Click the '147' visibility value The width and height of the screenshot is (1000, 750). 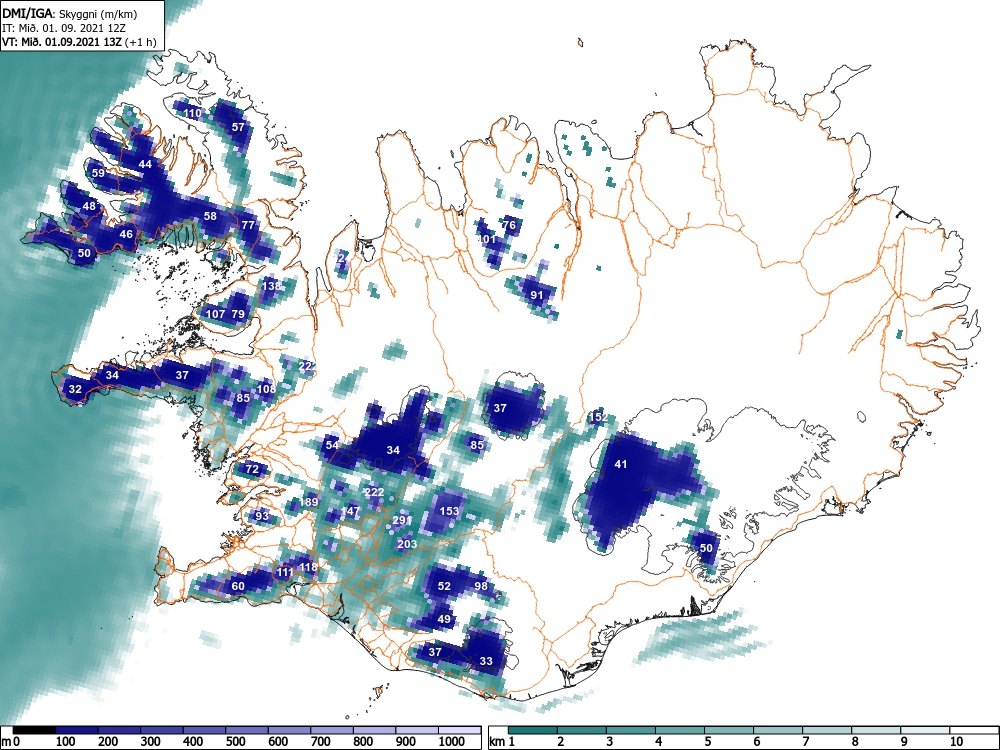[x=350, y=511]
